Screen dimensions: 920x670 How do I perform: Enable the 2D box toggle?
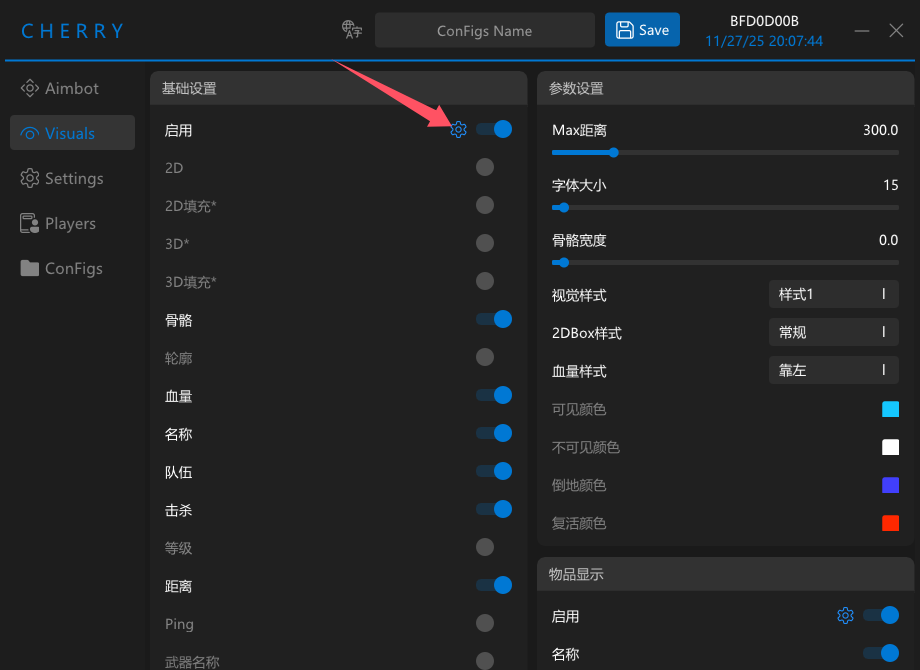pyautogui.click(x=485, y=167)
